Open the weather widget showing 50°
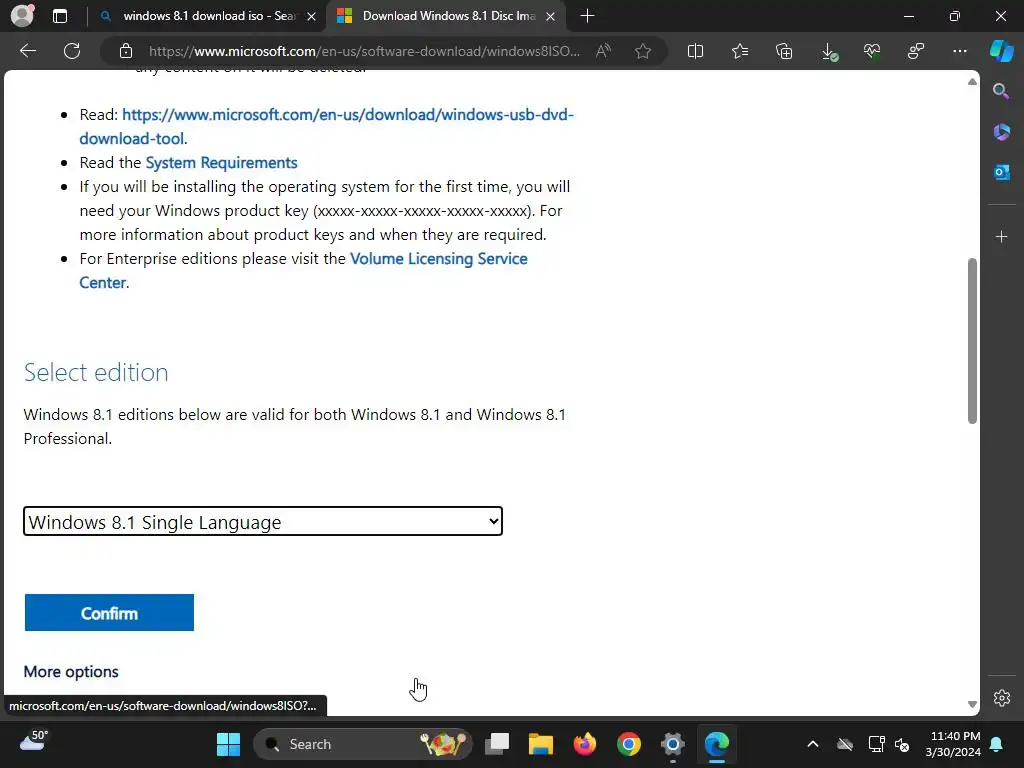Screen dimensions: 1024x768 point(34,741)
